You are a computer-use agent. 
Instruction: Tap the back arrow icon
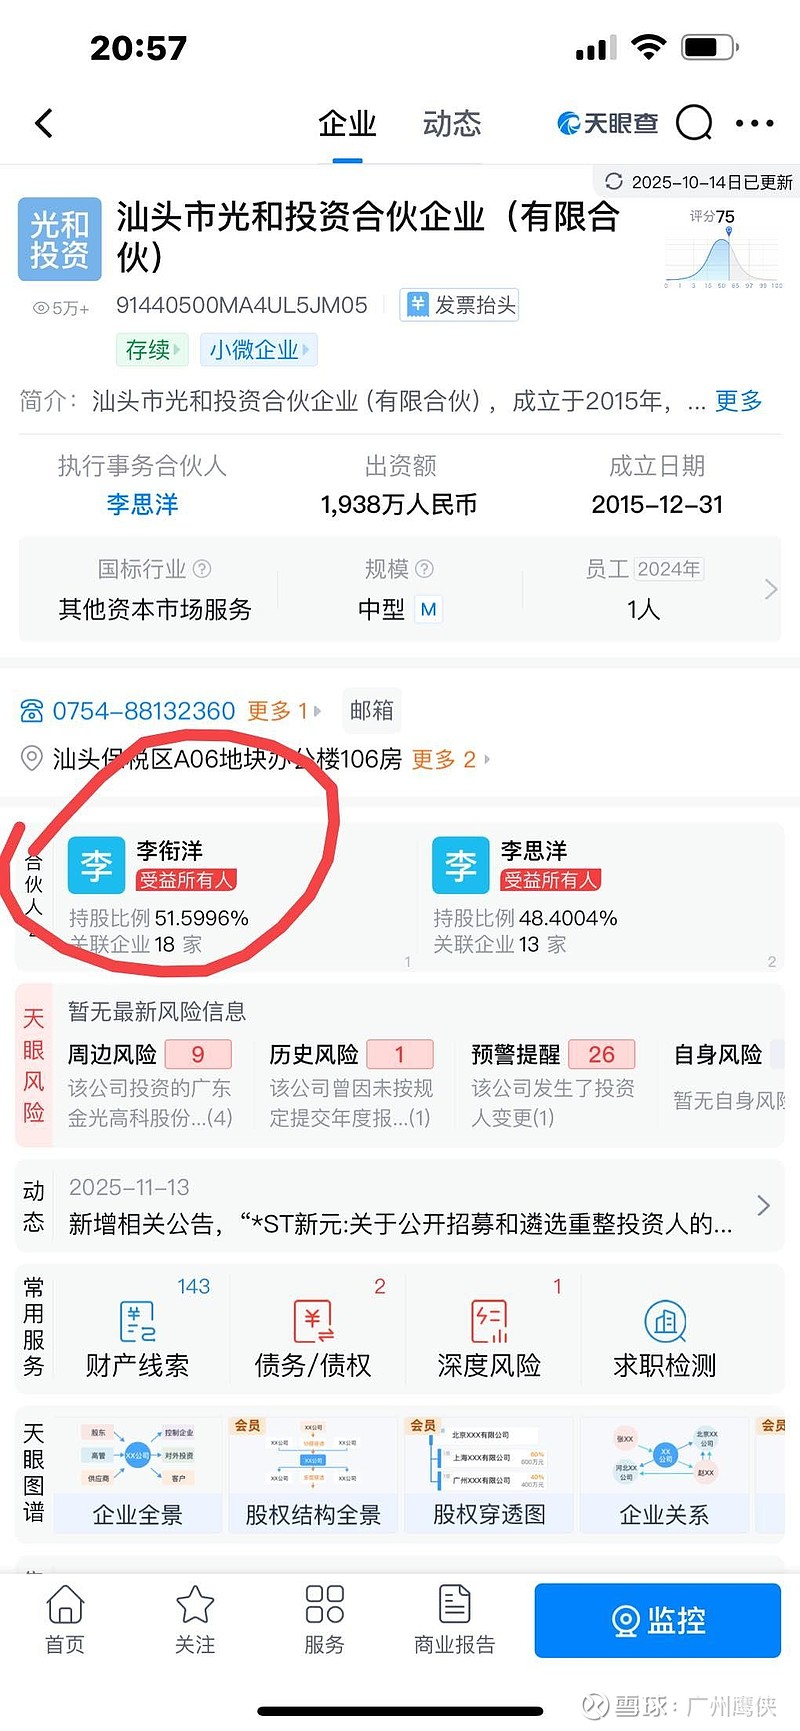[x=44, y=124]
